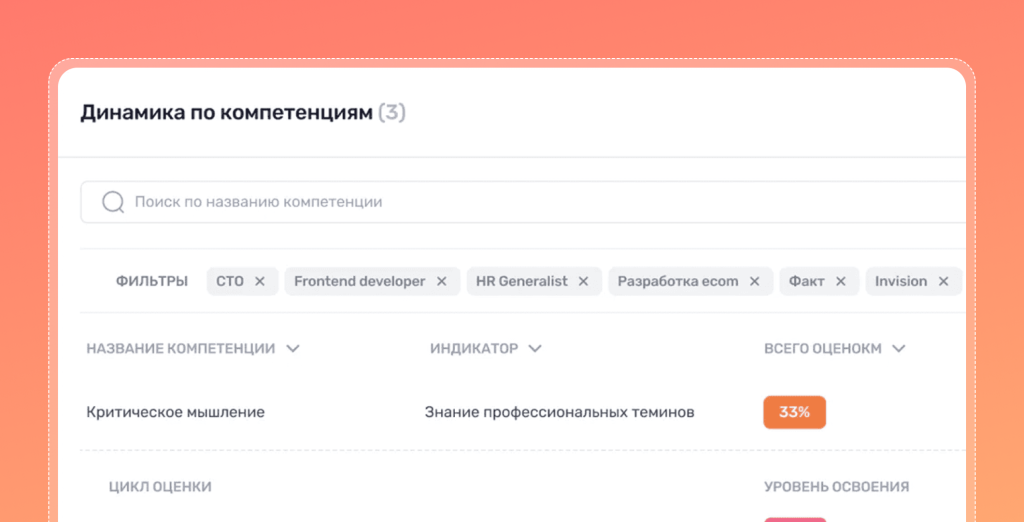Select the CTO filter tag
Viewport: 1024px width, 522px height.
click(242, 282)
